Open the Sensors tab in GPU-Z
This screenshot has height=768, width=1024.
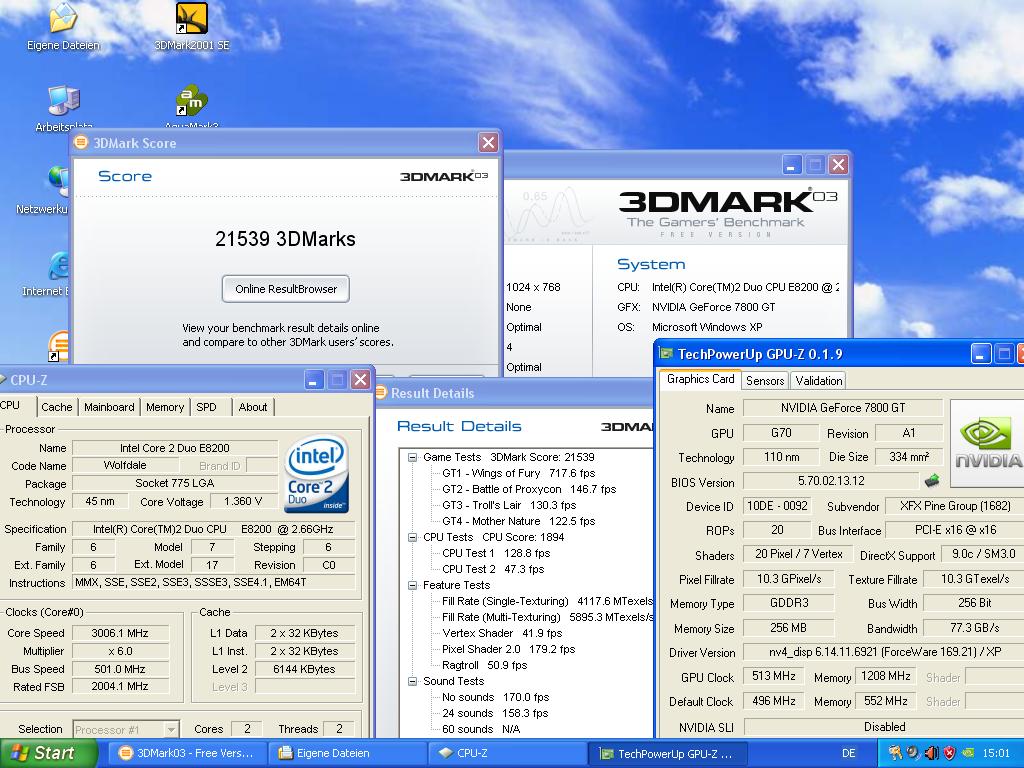point(765,380)
